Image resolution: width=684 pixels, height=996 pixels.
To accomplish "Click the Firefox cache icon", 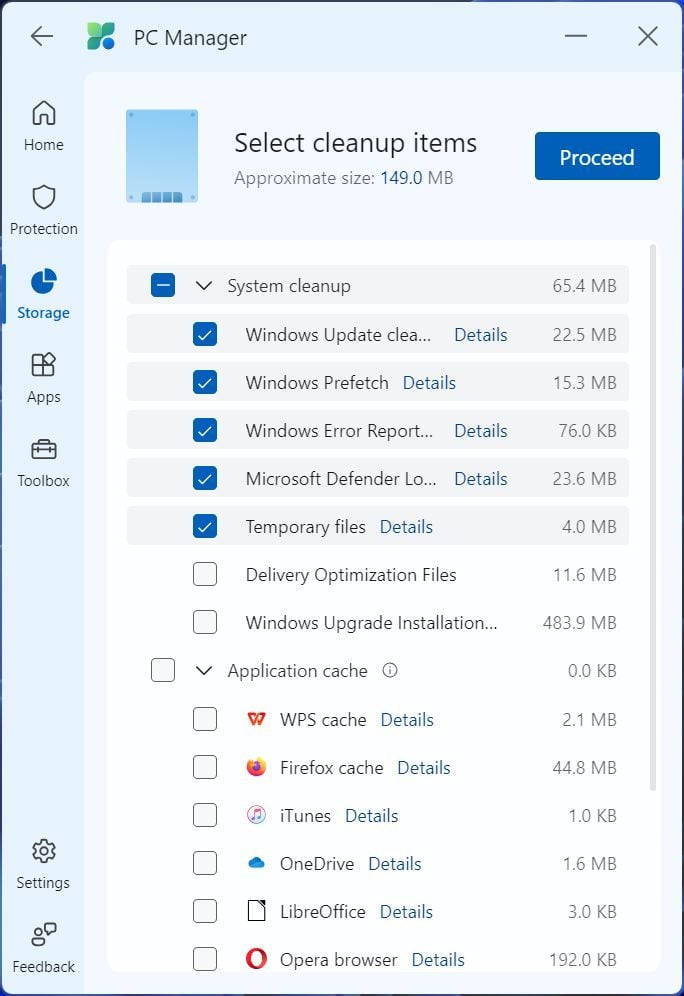I will click(x=256, y=768).
